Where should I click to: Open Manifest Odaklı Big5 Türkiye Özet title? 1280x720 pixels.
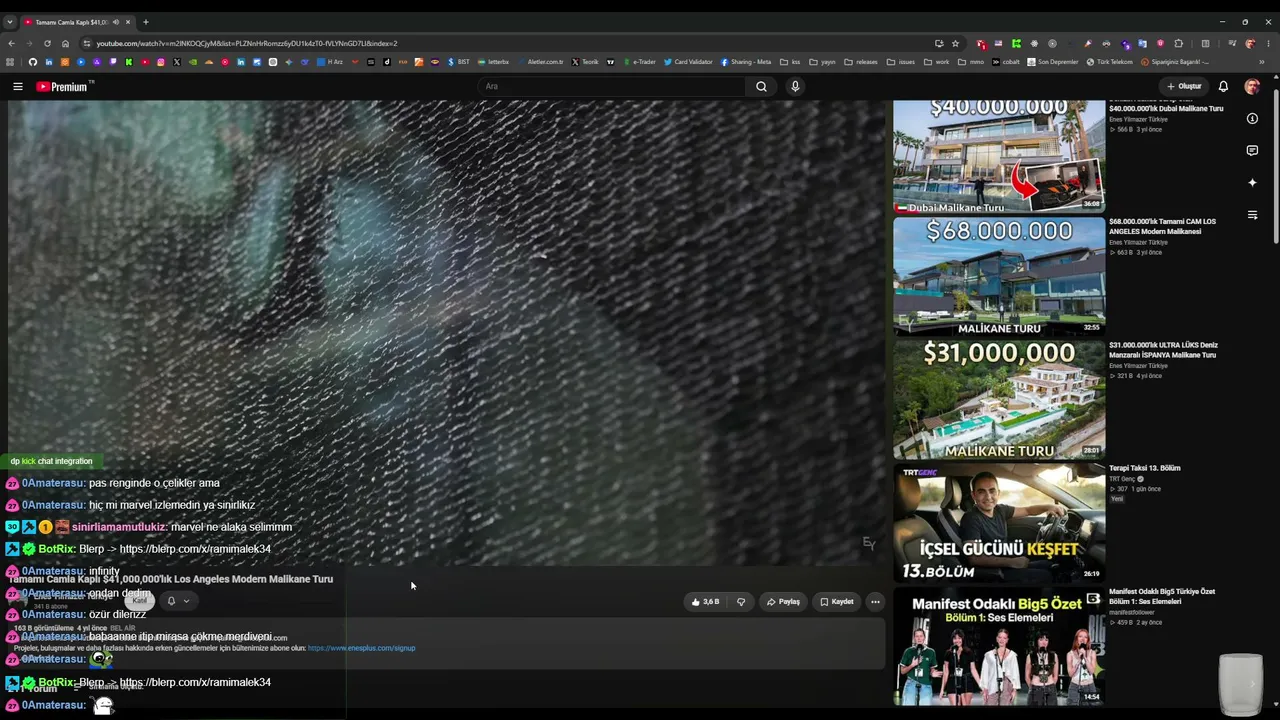point(1162,596)
